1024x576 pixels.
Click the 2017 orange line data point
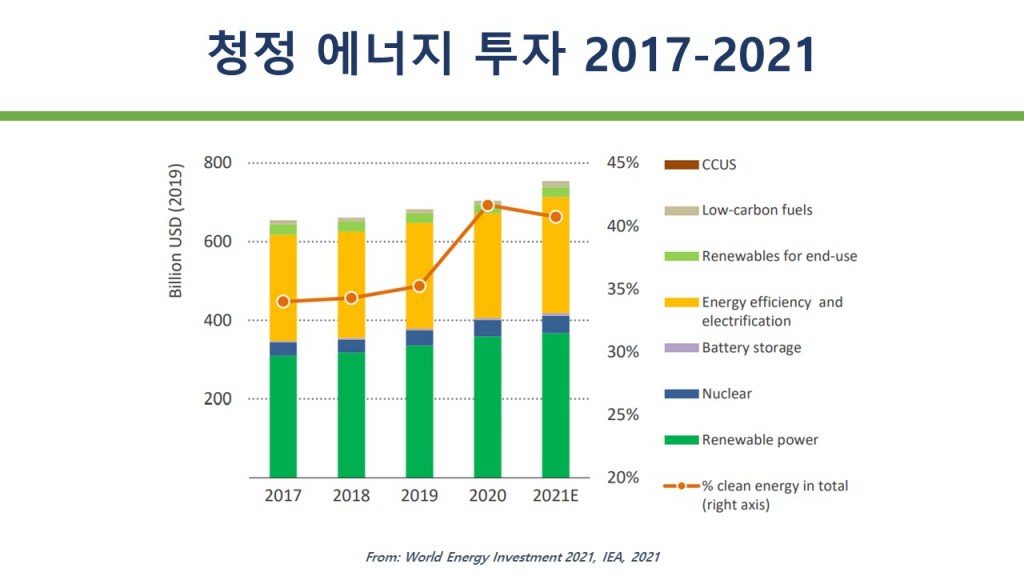pos(283,301)
